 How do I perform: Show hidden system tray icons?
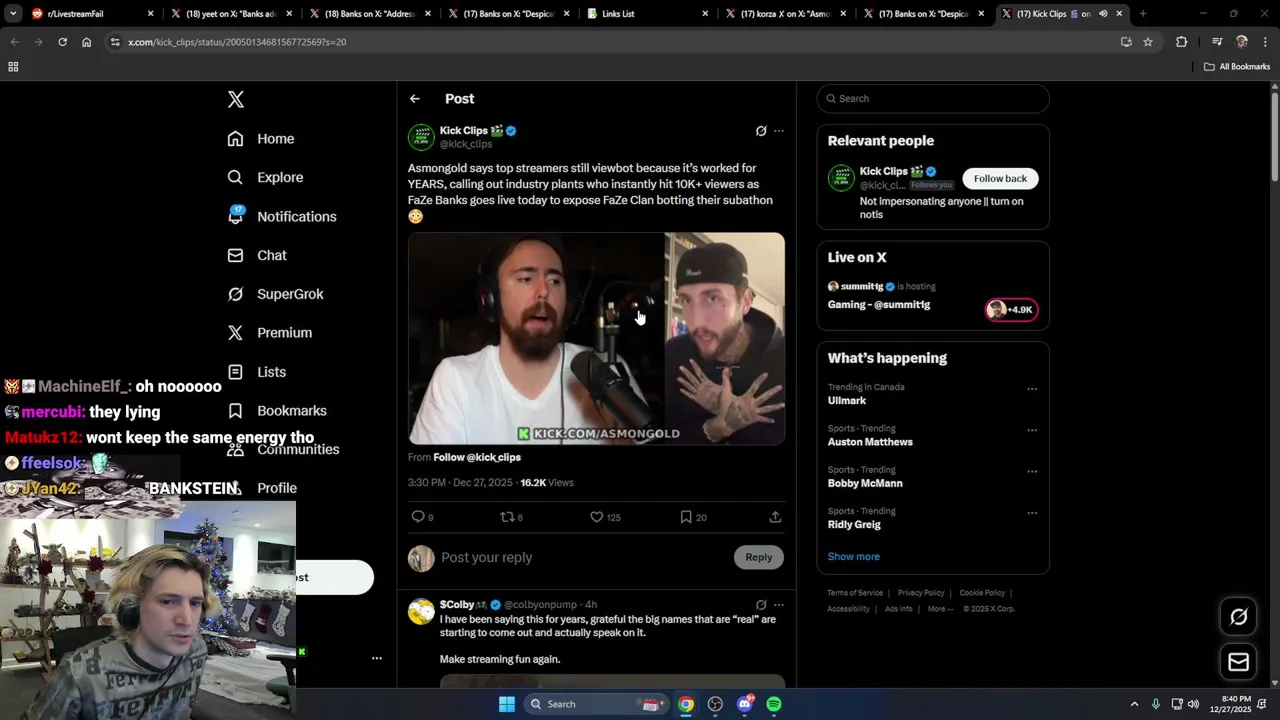tap(1134, 704)
